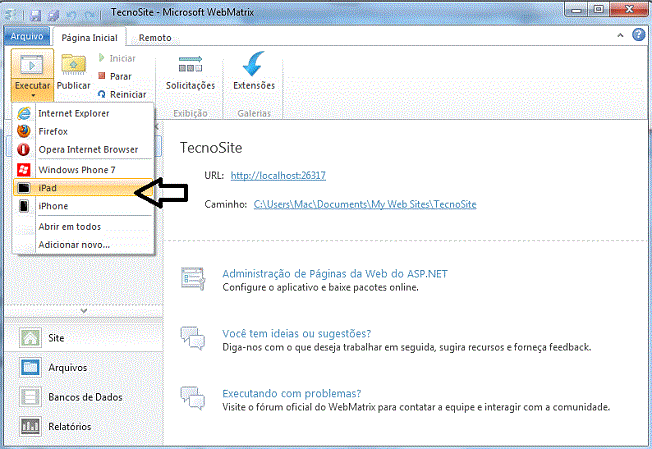Click the suggestions chat bubbles icon
Viewport: 652px width, 449px height.
coord(193,338)
